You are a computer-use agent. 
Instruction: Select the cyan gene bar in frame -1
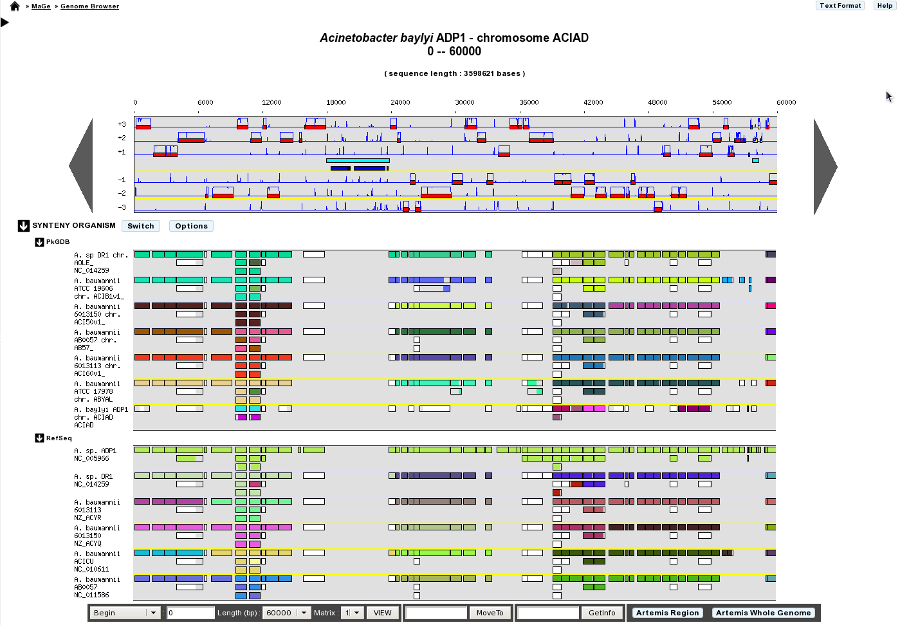(x=358, y=161)
